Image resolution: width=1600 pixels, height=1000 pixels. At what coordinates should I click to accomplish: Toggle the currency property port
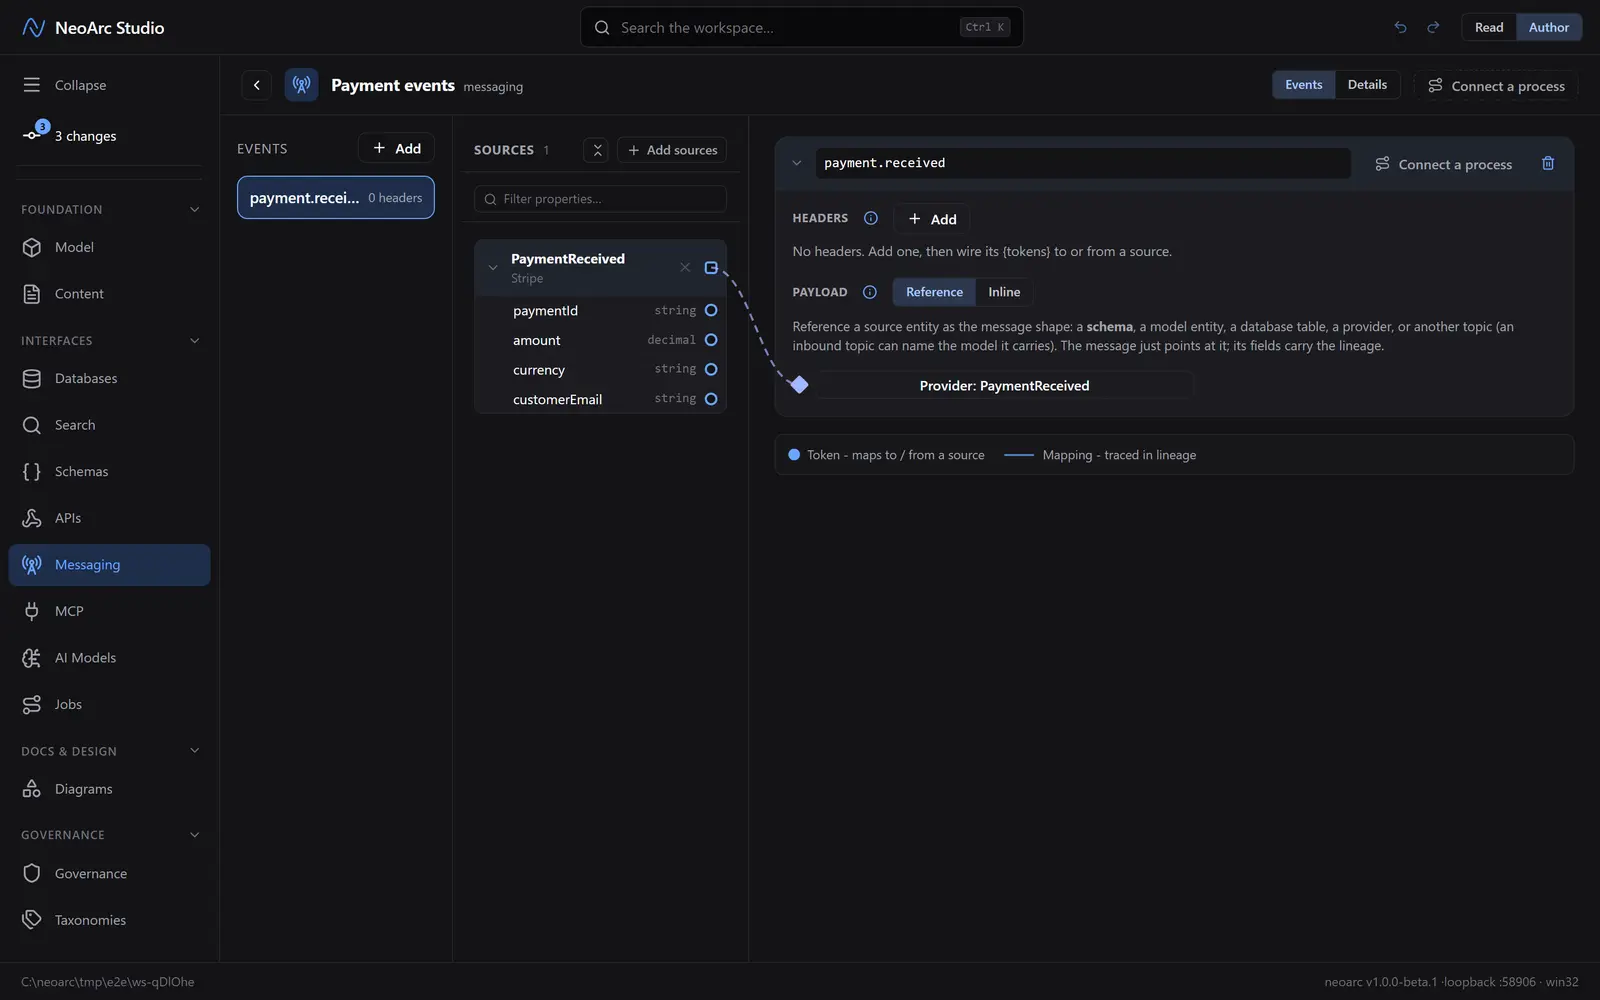711,369
